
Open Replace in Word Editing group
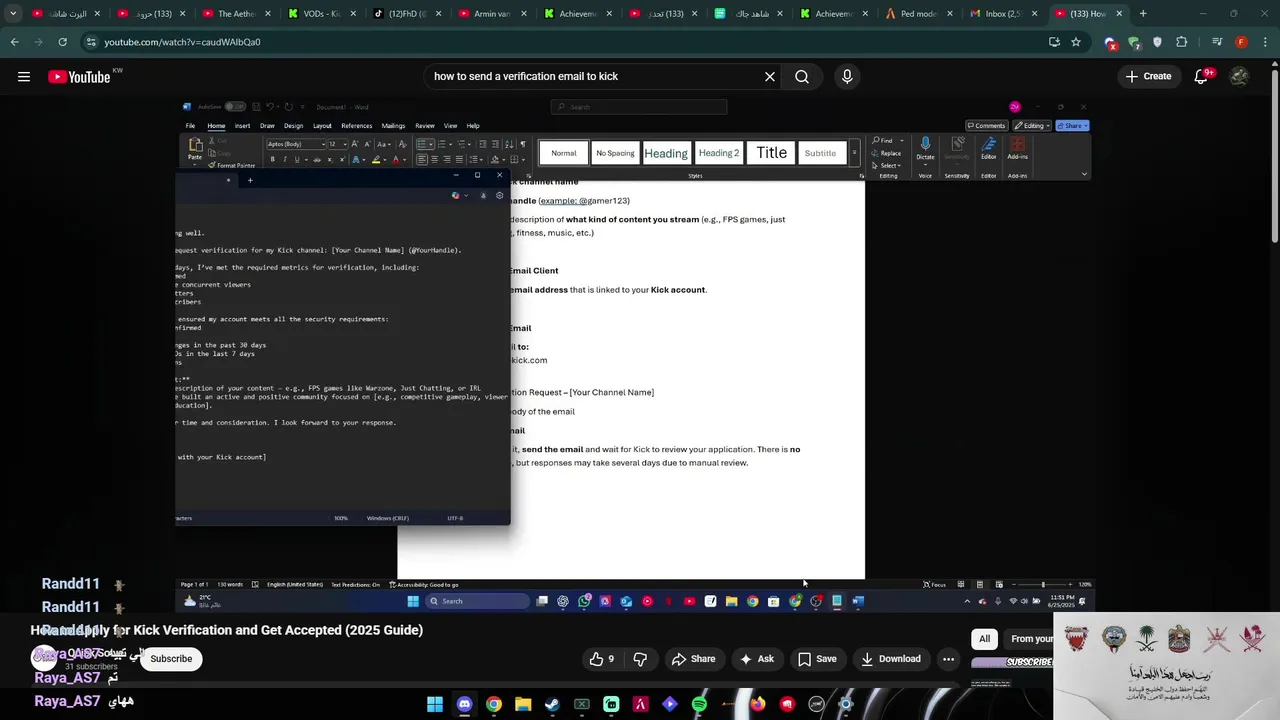[888, 153]
